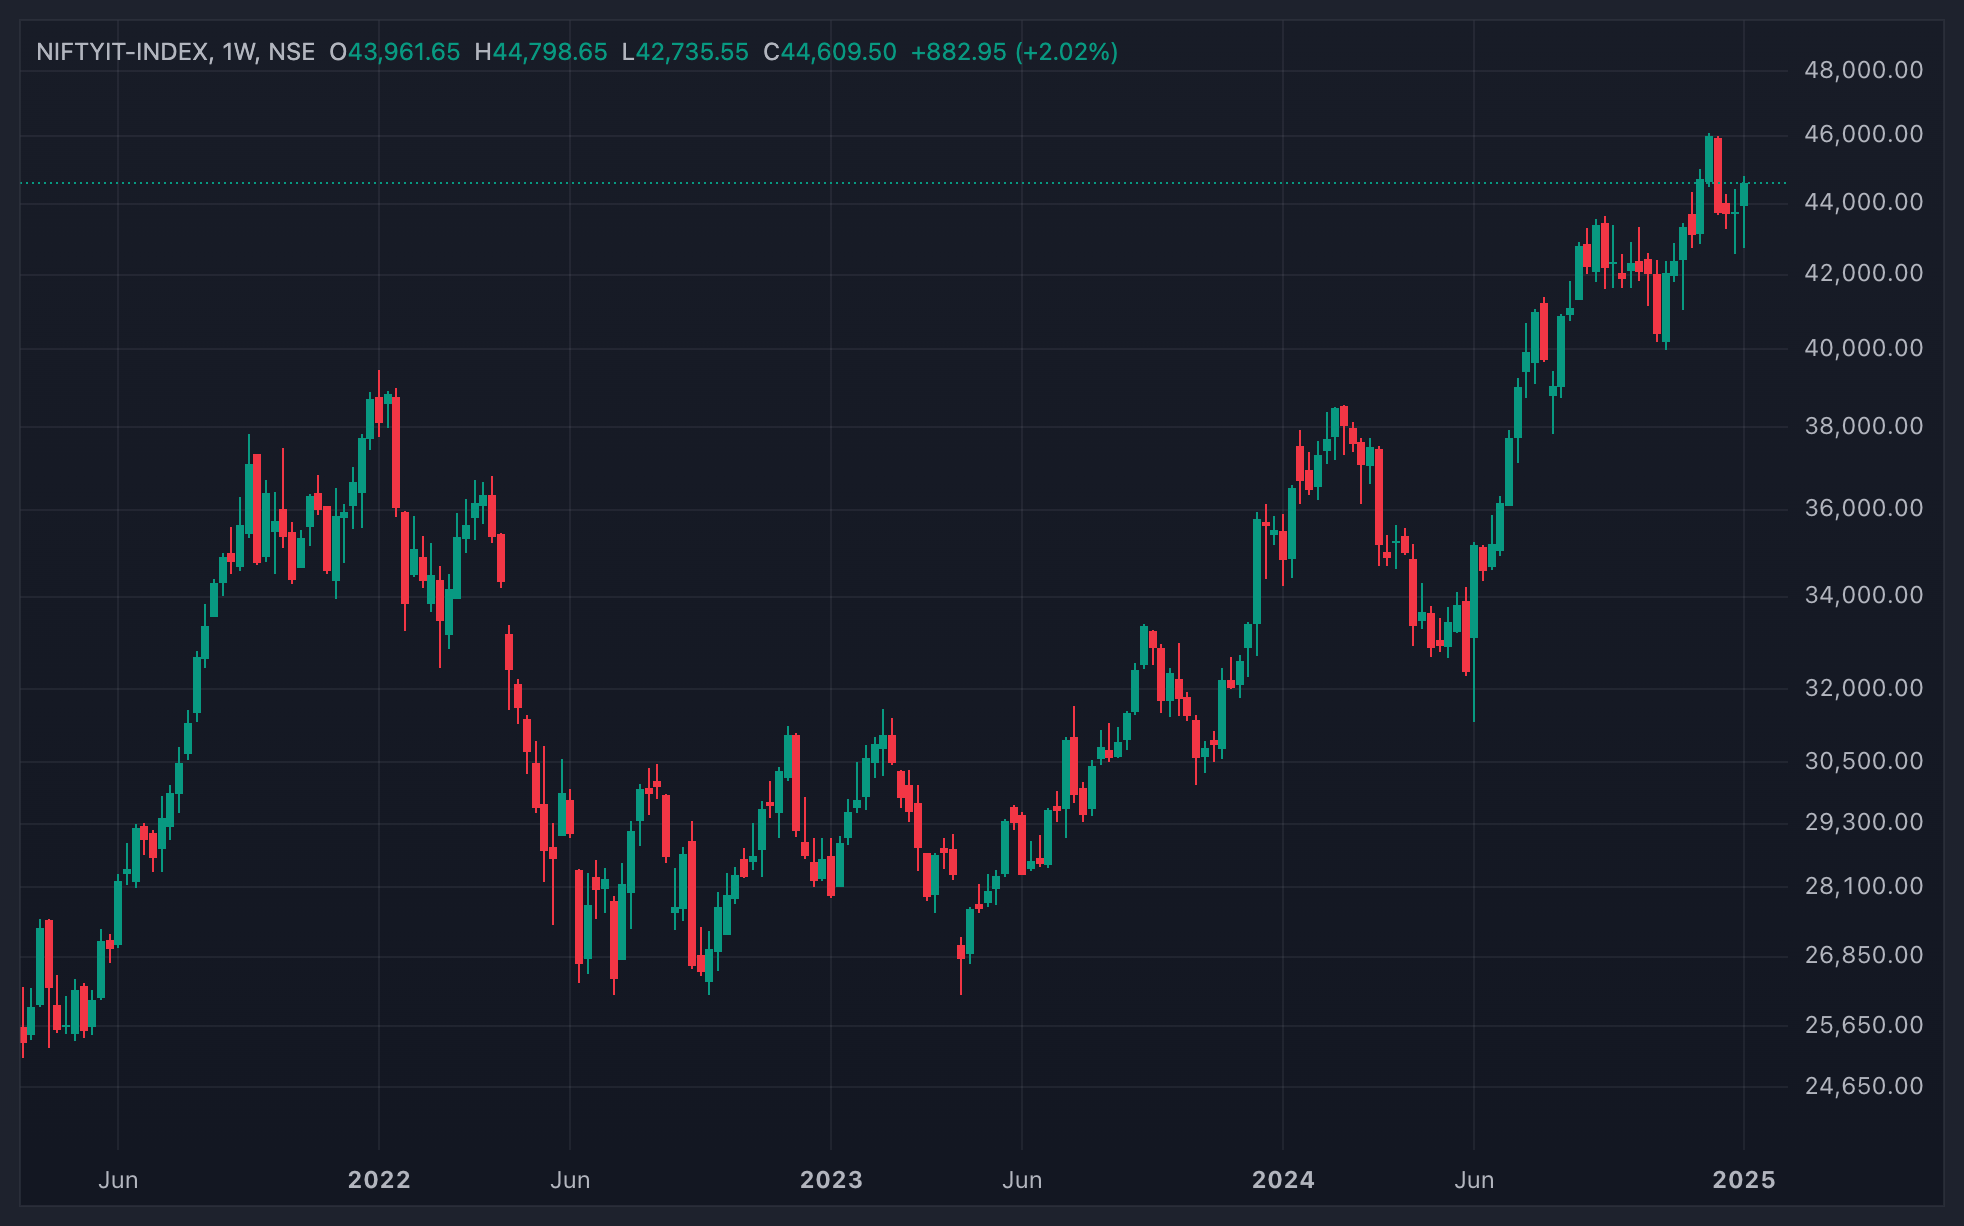Click the close value 44,609.50

838,52
